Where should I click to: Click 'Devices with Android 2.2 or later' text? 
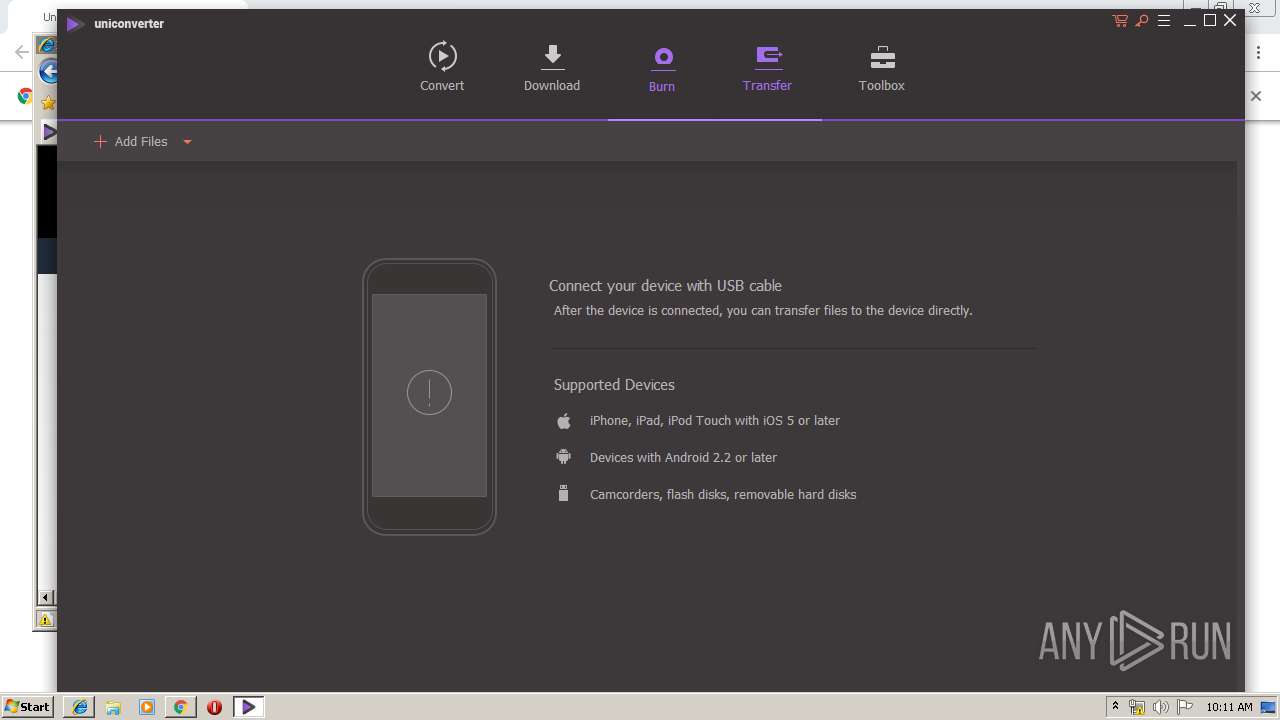(683, 458)
